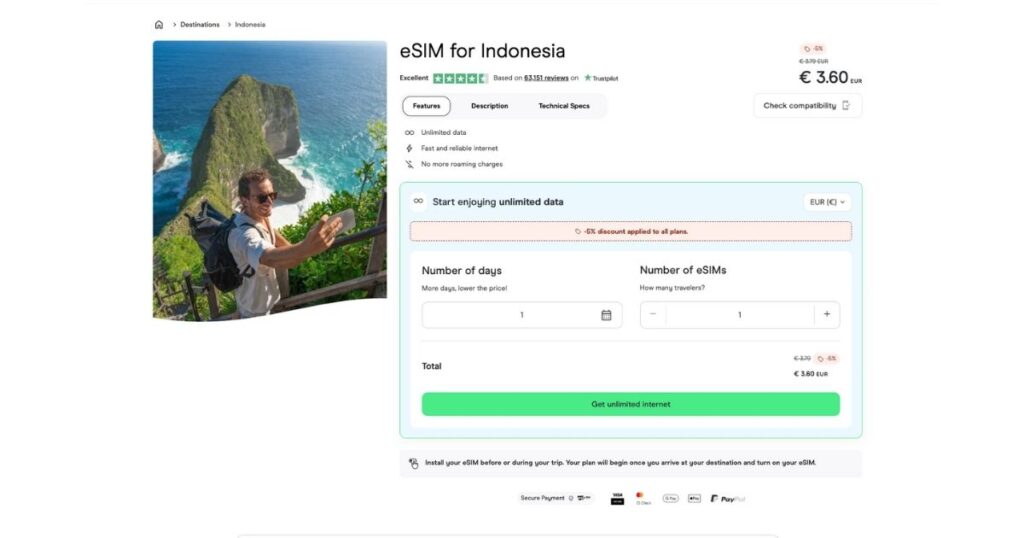
Task: Click the Number of days field
Action: [x=522, y=315]
